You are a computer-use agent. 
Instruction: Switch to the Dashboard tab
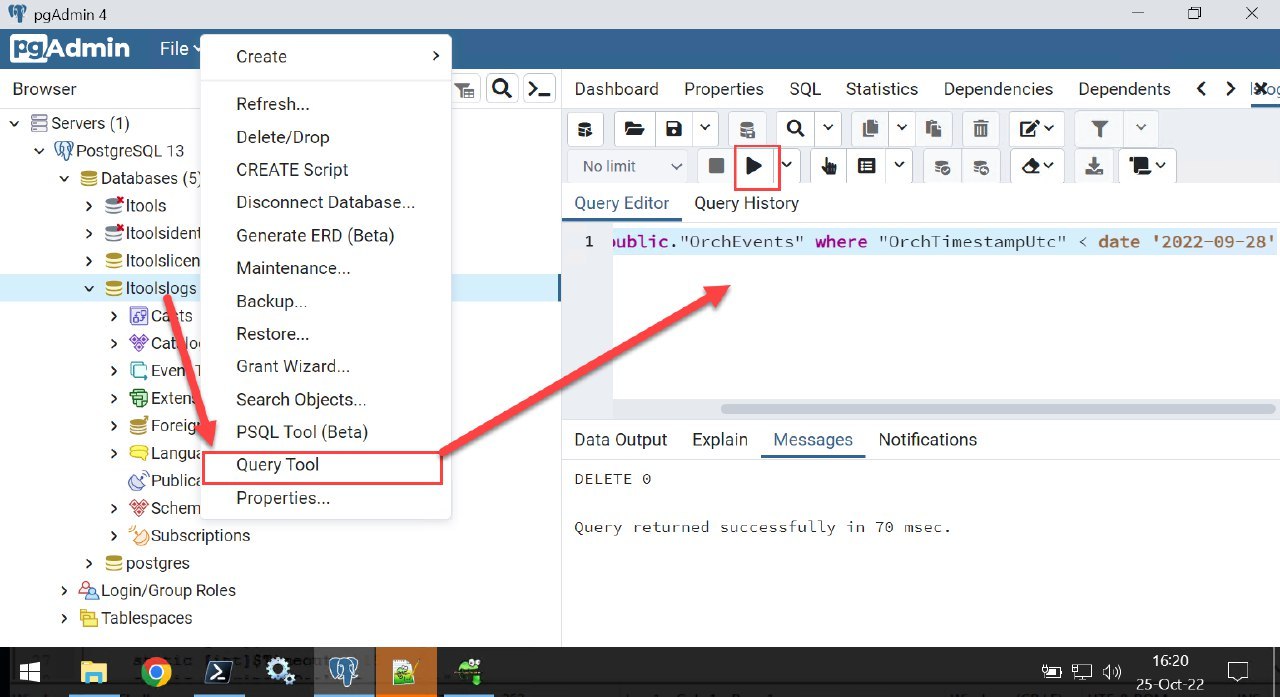point(616,89)
